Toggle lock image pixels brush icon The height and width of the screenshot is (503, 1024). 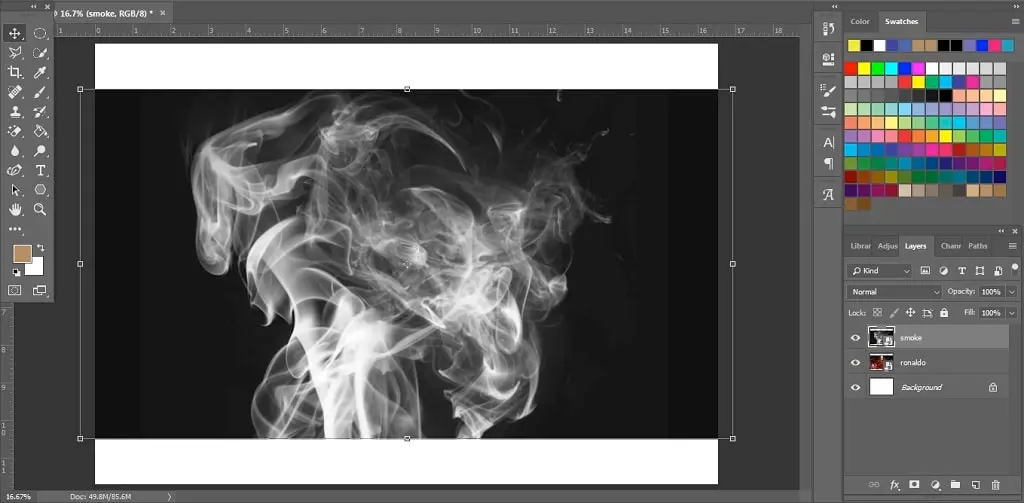click(894, 313)
